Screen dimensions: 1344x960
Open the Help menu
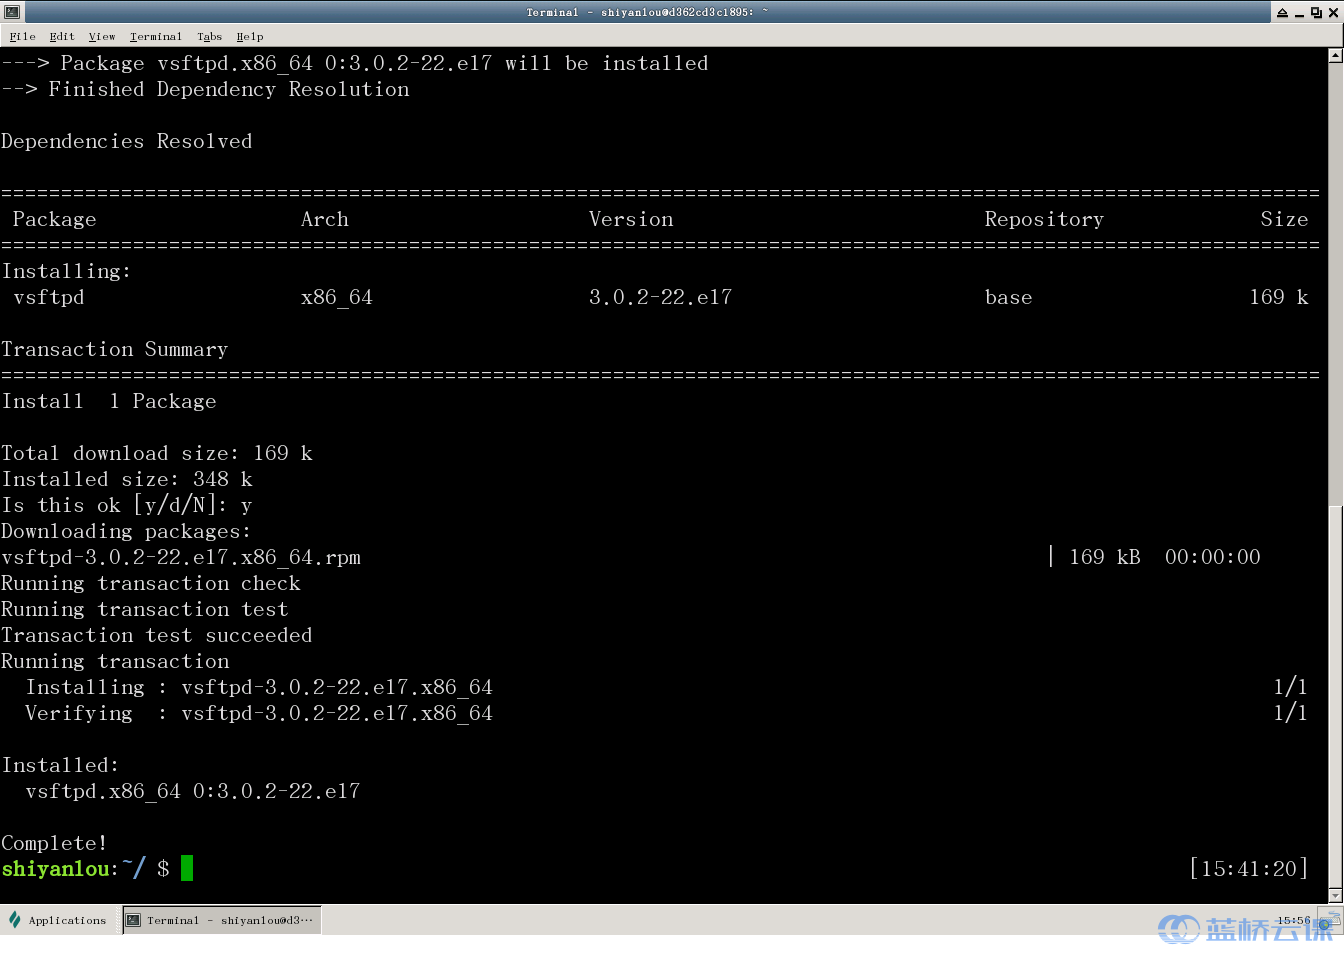[249, 36]
